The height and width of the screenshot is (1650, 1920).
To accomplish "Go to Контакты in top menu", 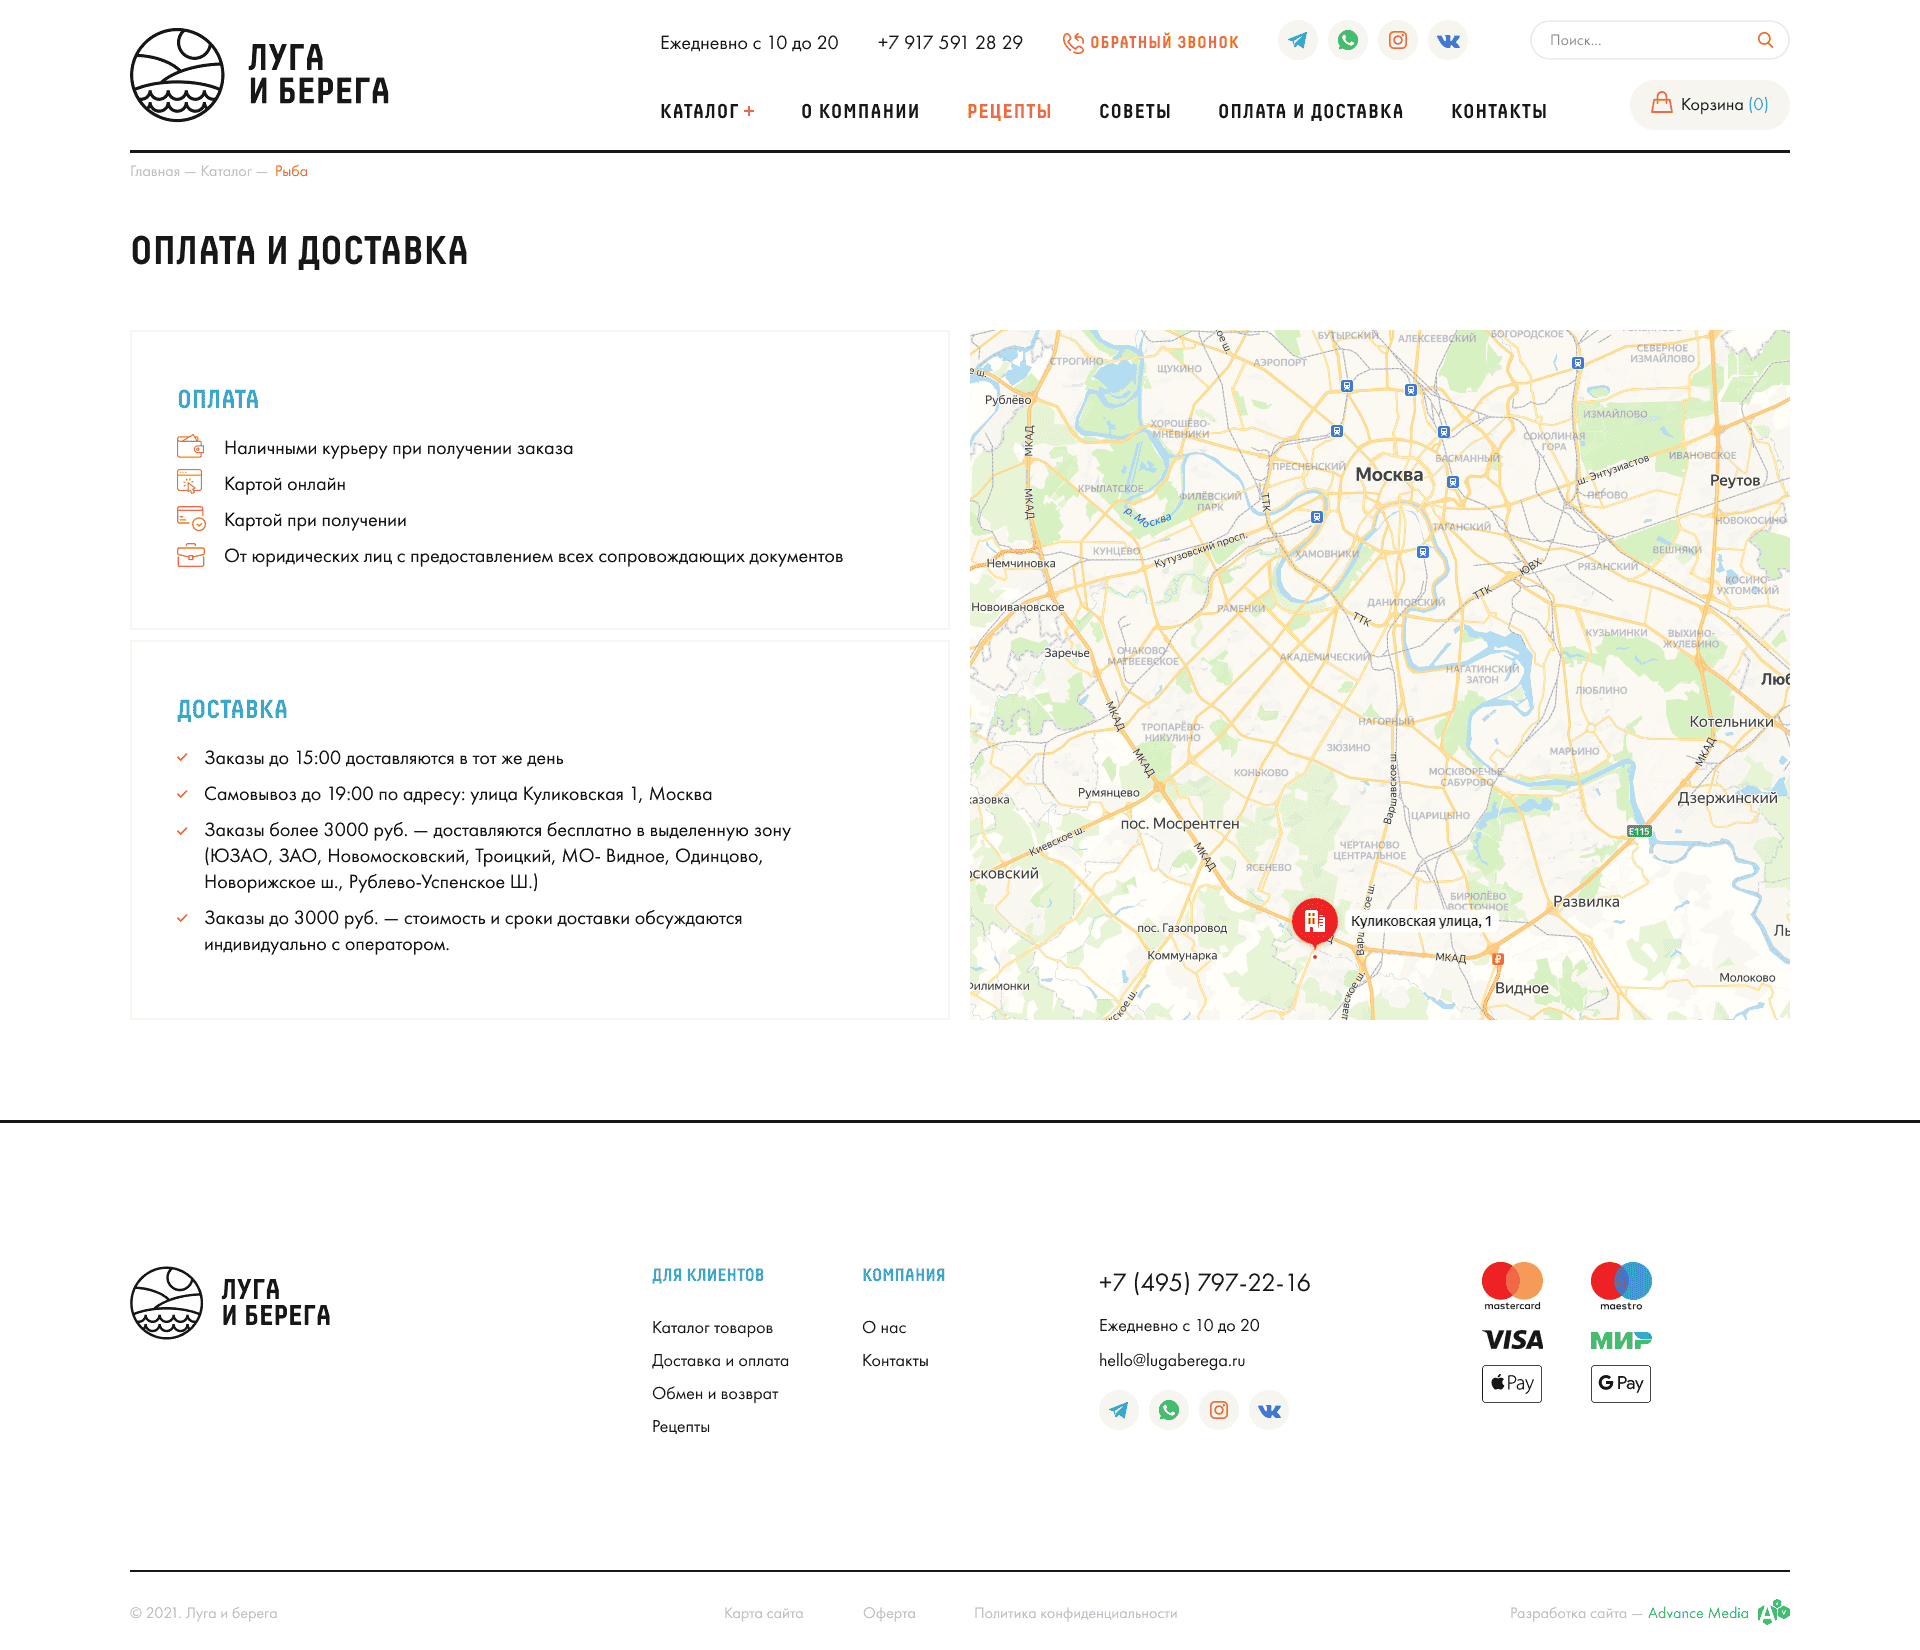I will click(x=1498, y=112).
